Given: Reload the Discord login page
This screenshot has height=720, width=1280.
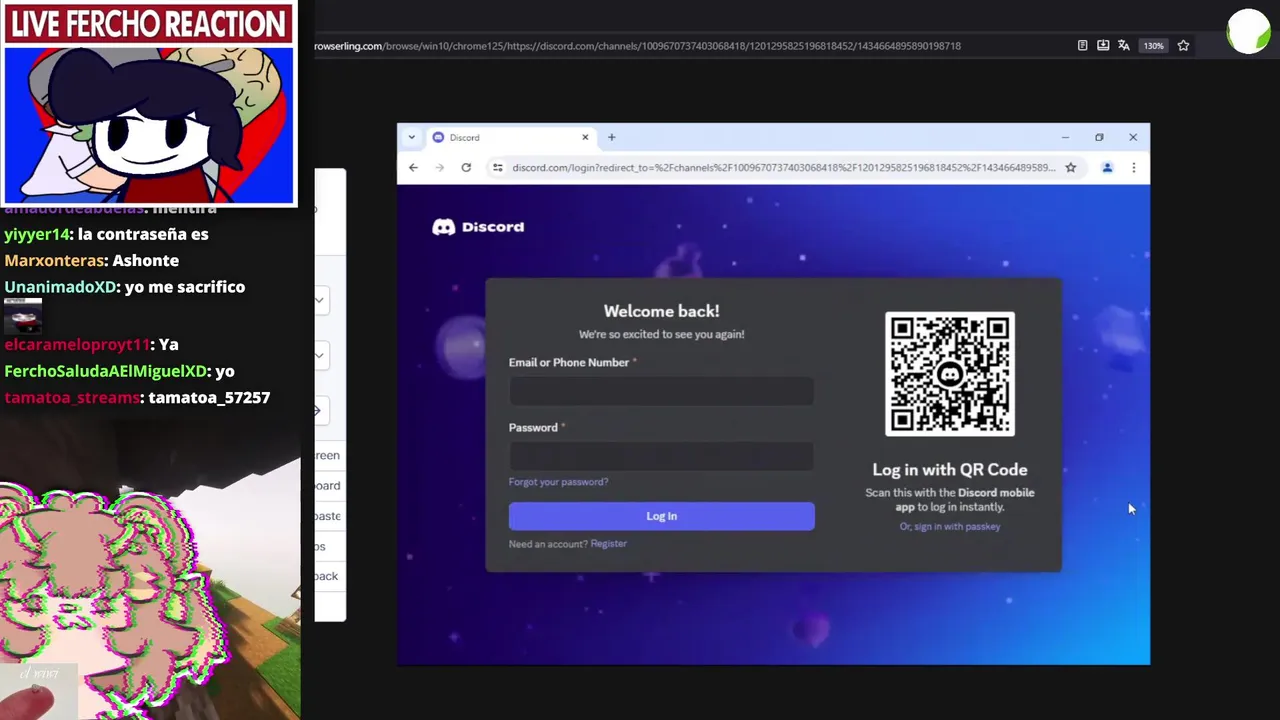Looking at the screenshot, I should tap(466, 167).
